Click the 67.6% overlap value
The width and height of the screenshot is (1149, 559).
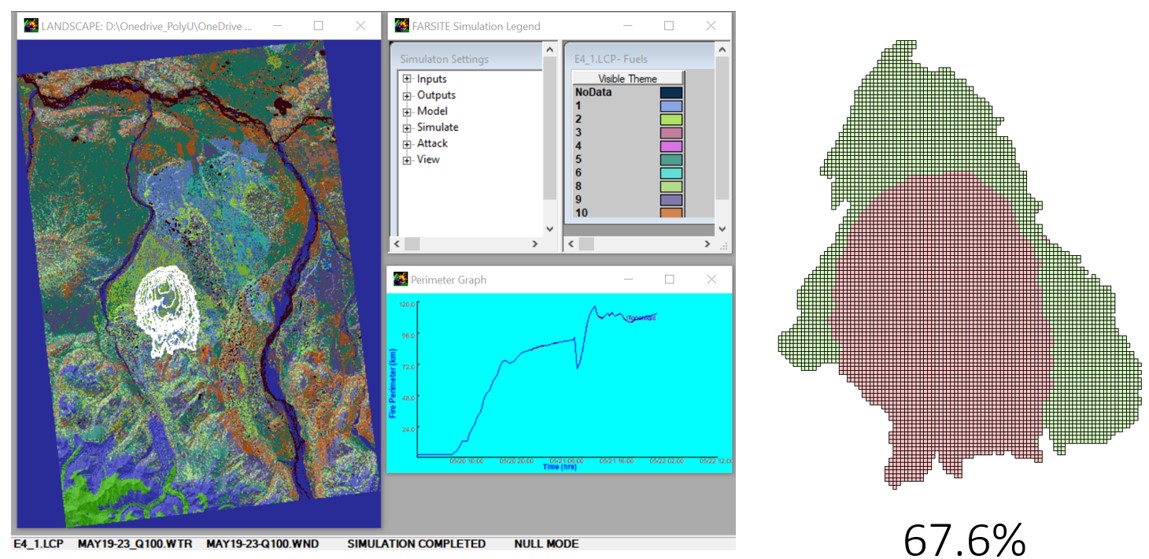click(x=964, y=541)
